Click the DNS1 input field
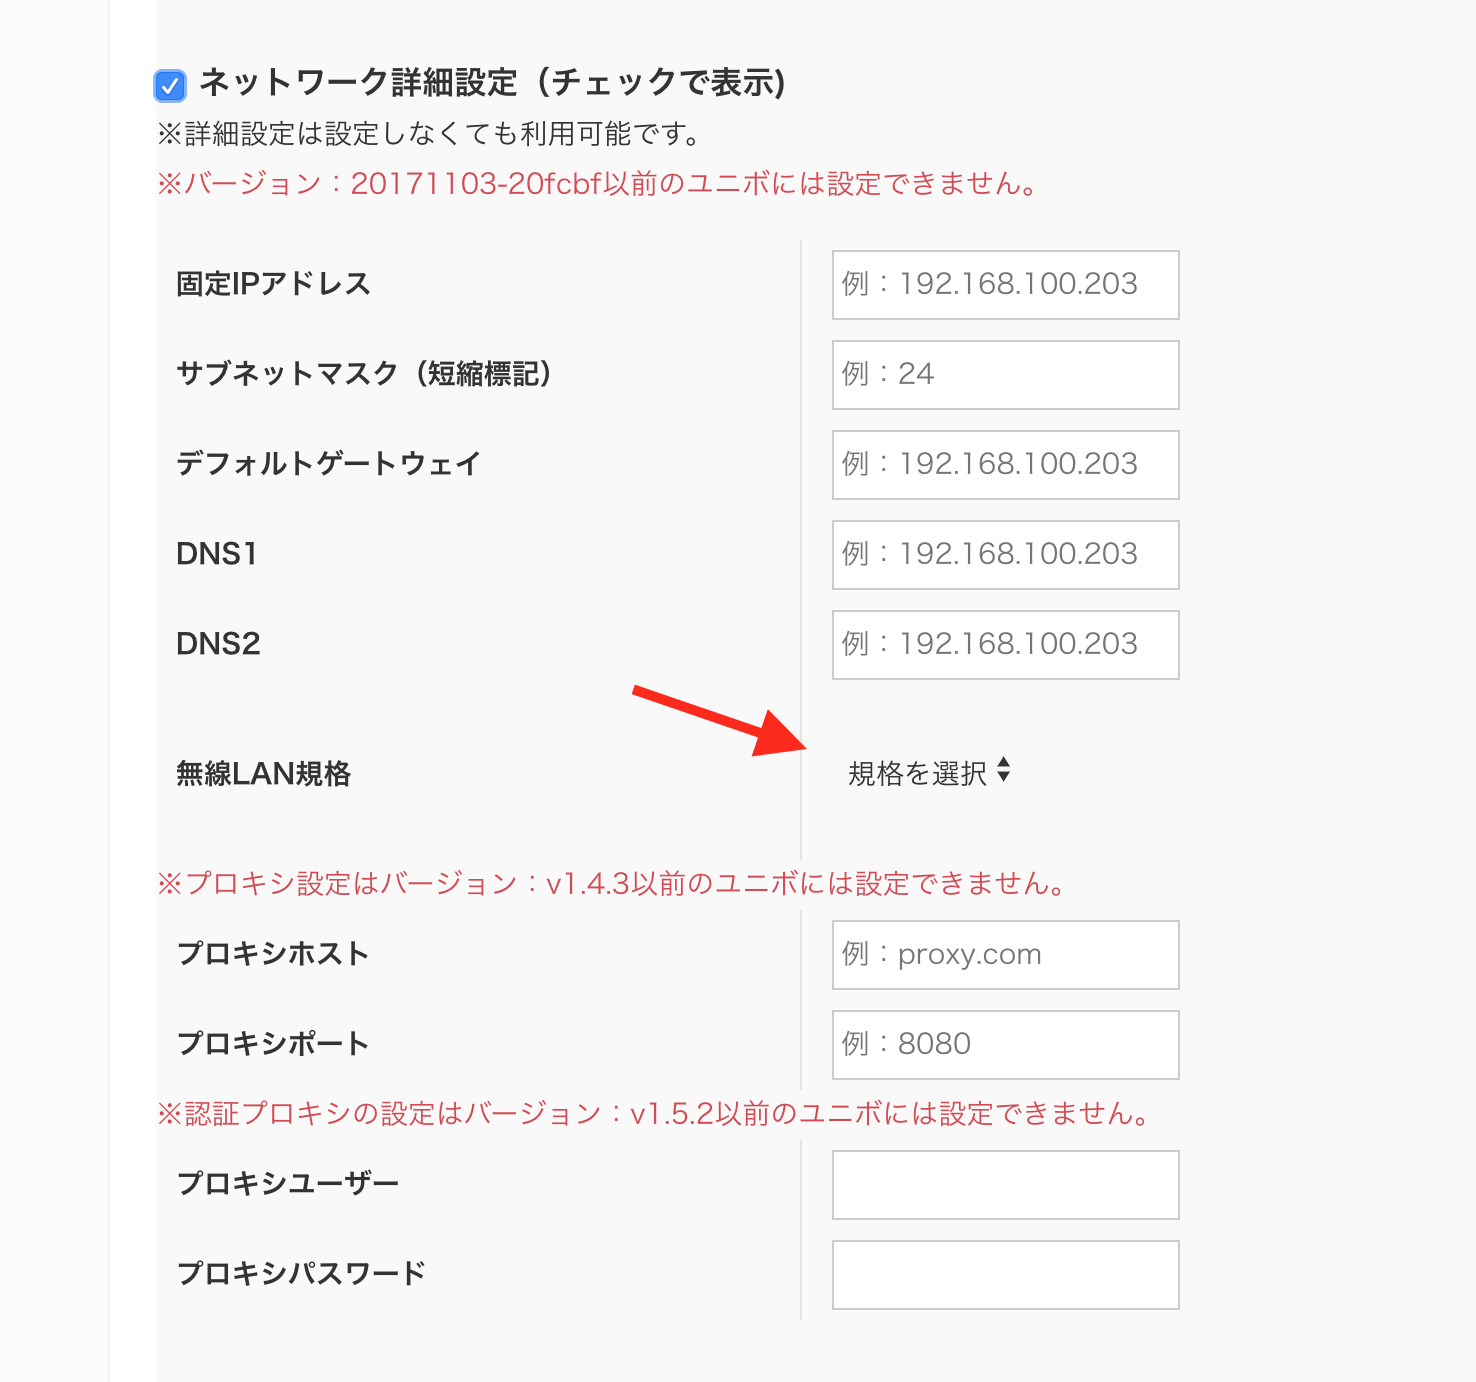The width and height of the screenshot is (1476, 1382). [x=1006, y=555]
